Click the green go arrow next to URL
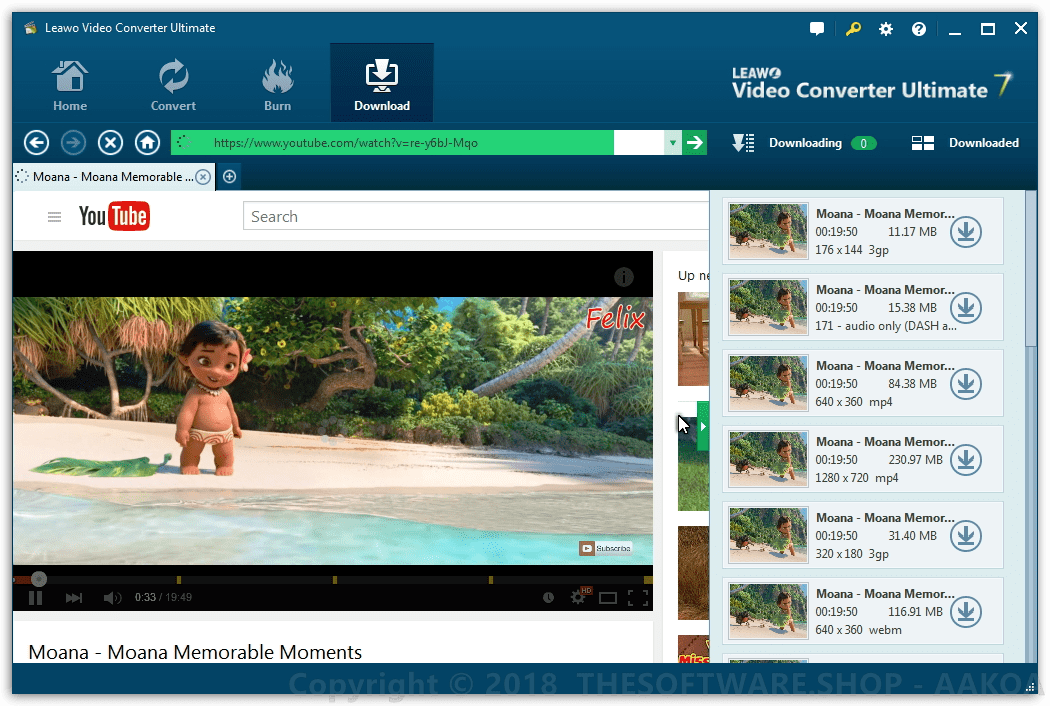The image size is (1050, 706). (695, 143)
